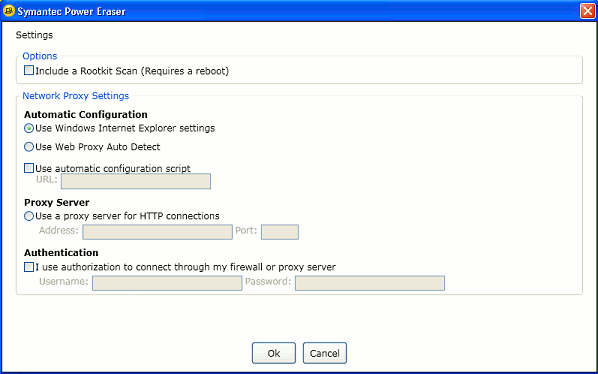The height and width of the screenshot is (374, 598).
Task: Click the Settings heading text
Action: coord(34,35)
